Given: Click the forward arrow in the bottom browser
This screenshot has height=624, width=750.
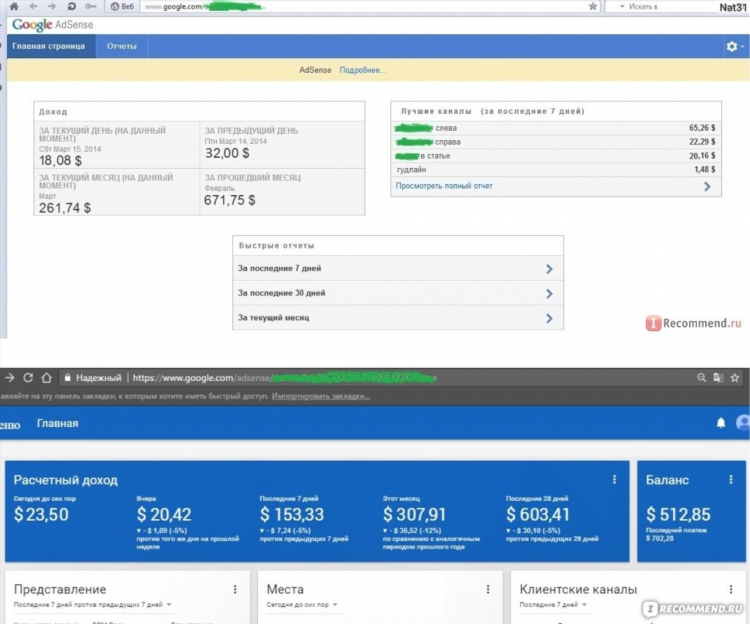Looking at the screenshot, I should (9, 378).
